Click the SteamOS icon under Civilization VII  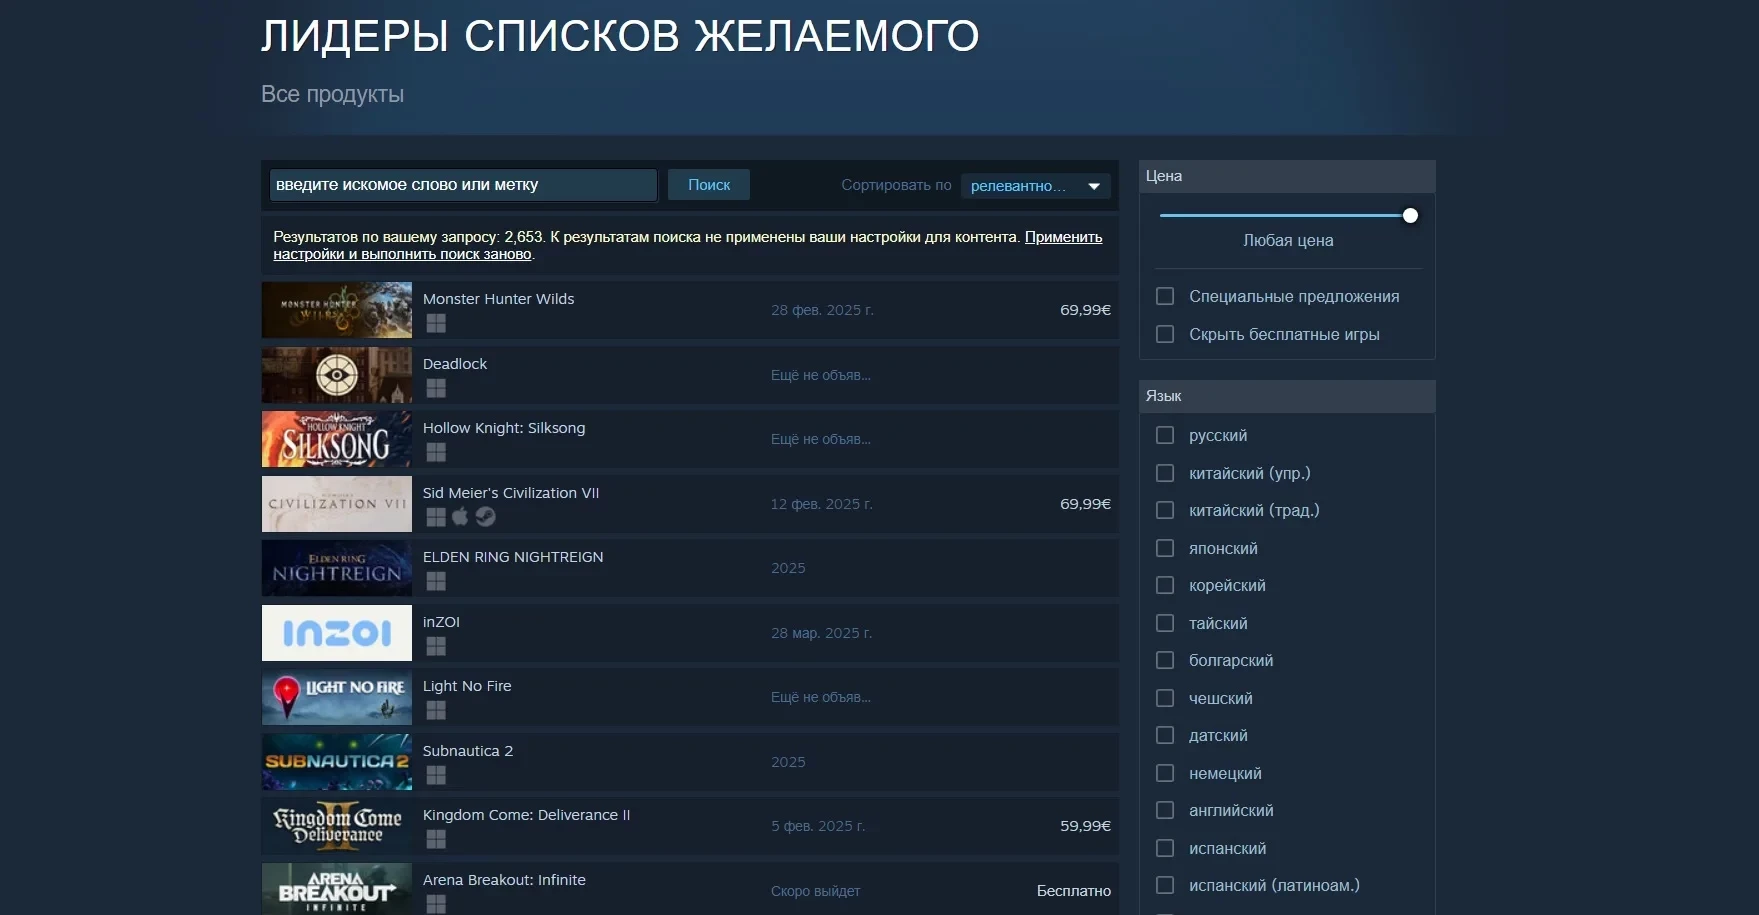pyautogui.click(x=486, y=517)
